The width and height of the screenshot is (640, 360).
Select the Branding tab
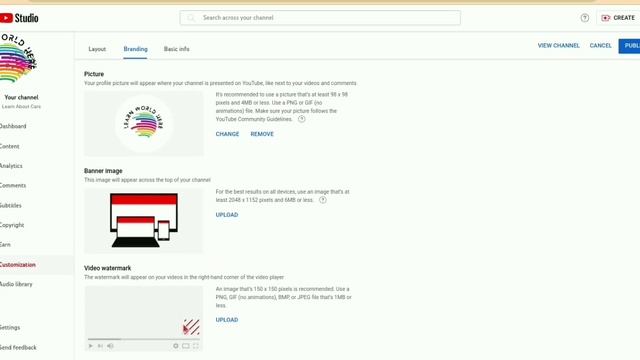pos(136,49)
